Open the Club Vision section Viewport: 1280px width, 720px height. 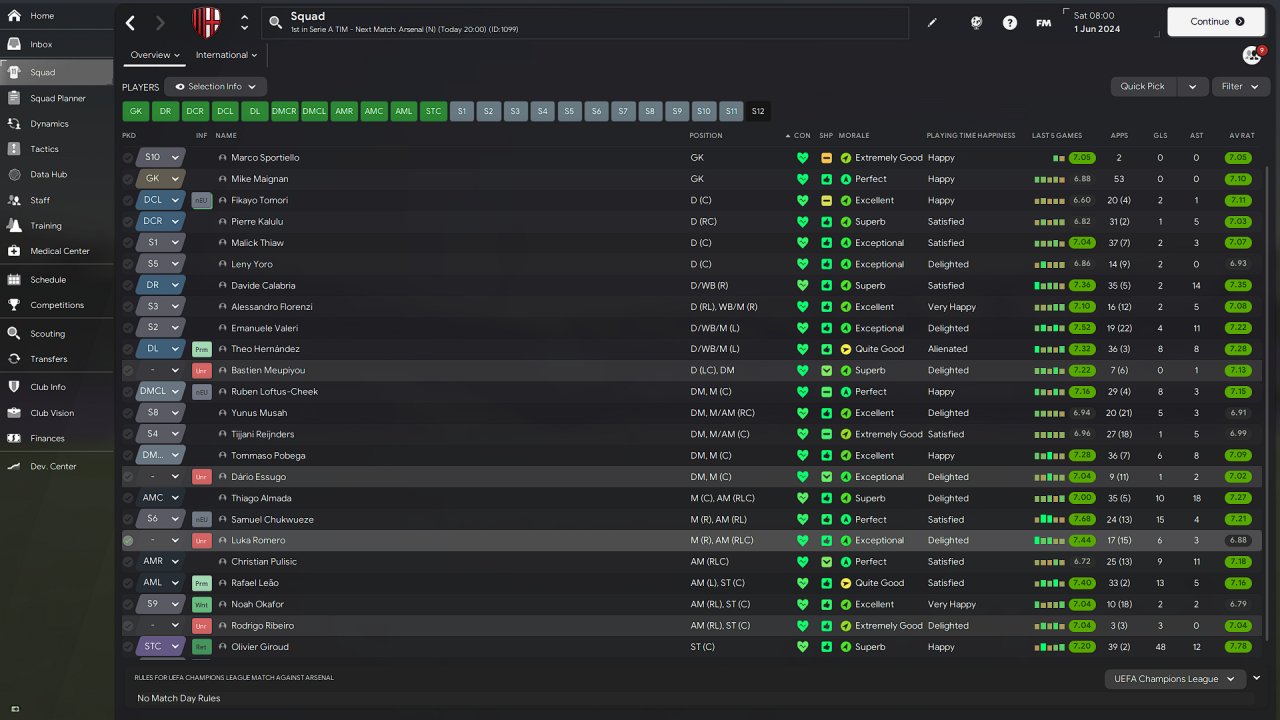click(56, 413)
